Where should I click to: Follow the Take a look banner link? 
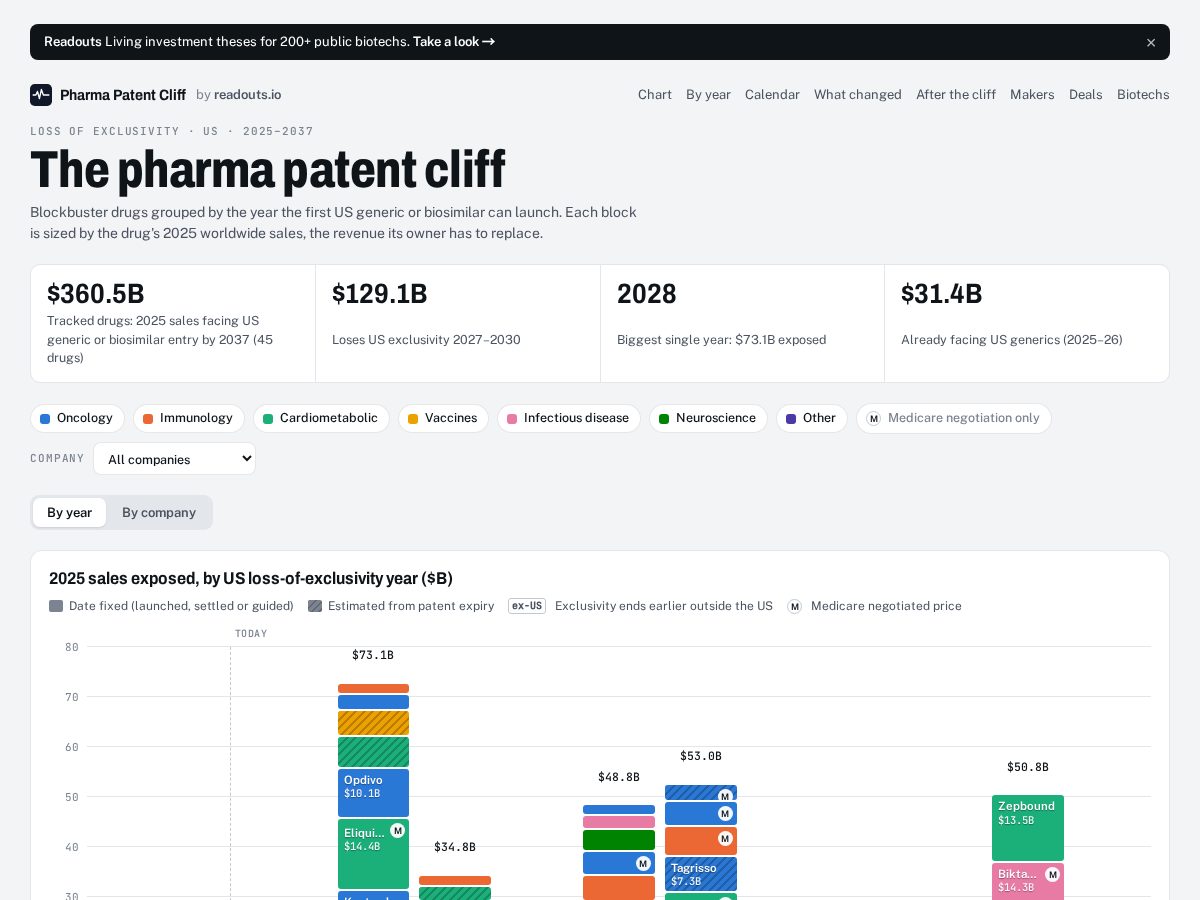(454, 42)
